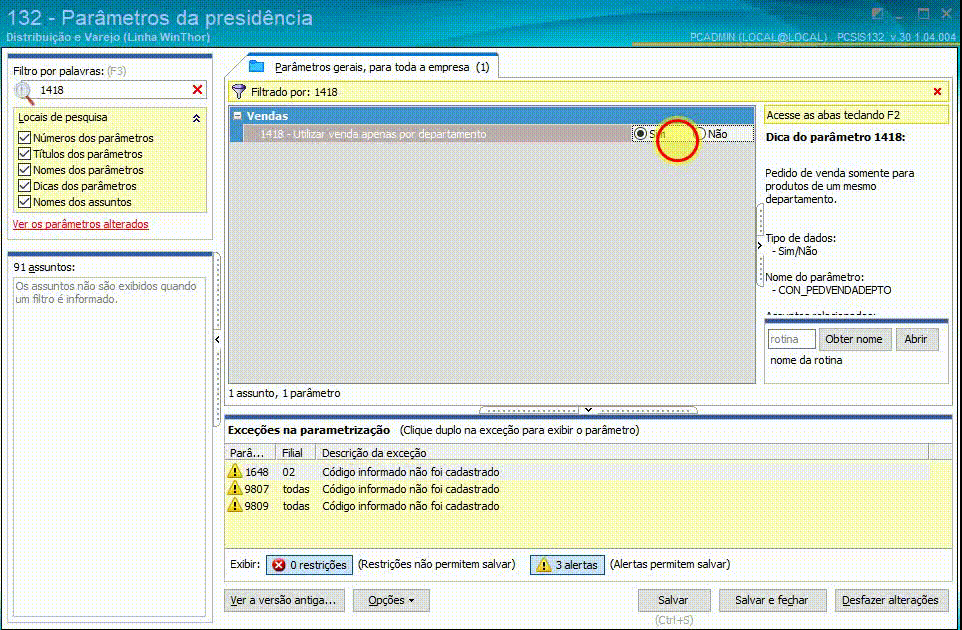The image size is (962, 630).
Task: Click the 'Filial' column header
Action: (295, 453)
